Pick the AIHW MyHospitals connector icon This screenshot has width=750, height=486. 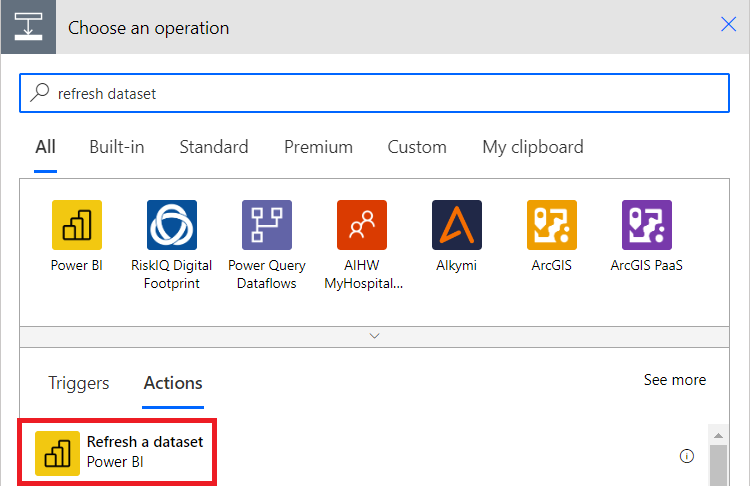tap(362, 225)
